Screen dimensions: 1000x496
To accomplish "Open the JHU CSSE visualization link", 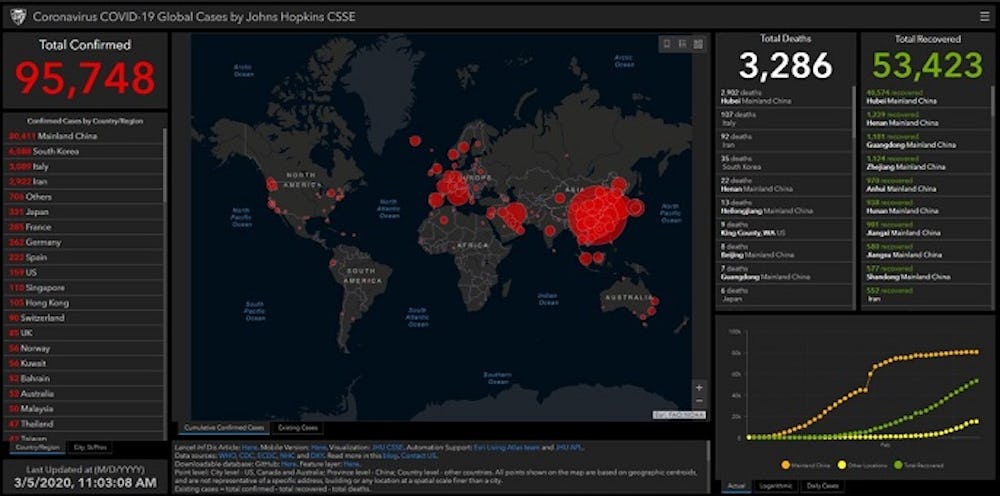I will point(390,448).
